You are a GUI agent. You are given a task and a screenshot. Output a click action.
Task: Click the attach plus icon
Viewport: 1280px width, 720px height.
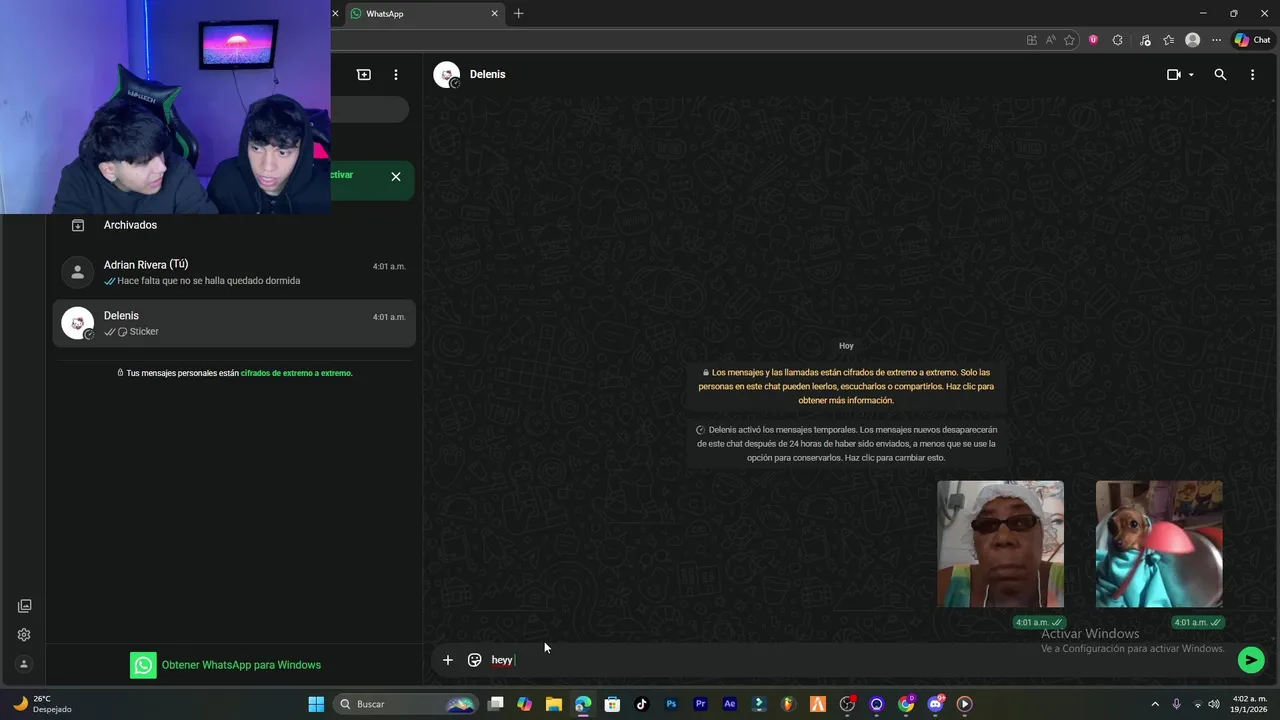[448, 660]
